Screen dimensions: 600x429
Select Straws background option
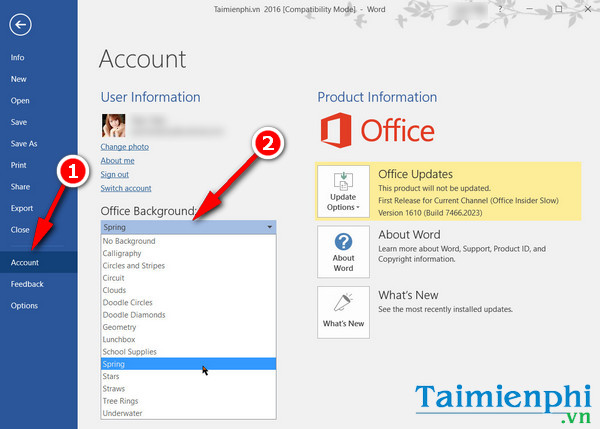tap(188, 388)
